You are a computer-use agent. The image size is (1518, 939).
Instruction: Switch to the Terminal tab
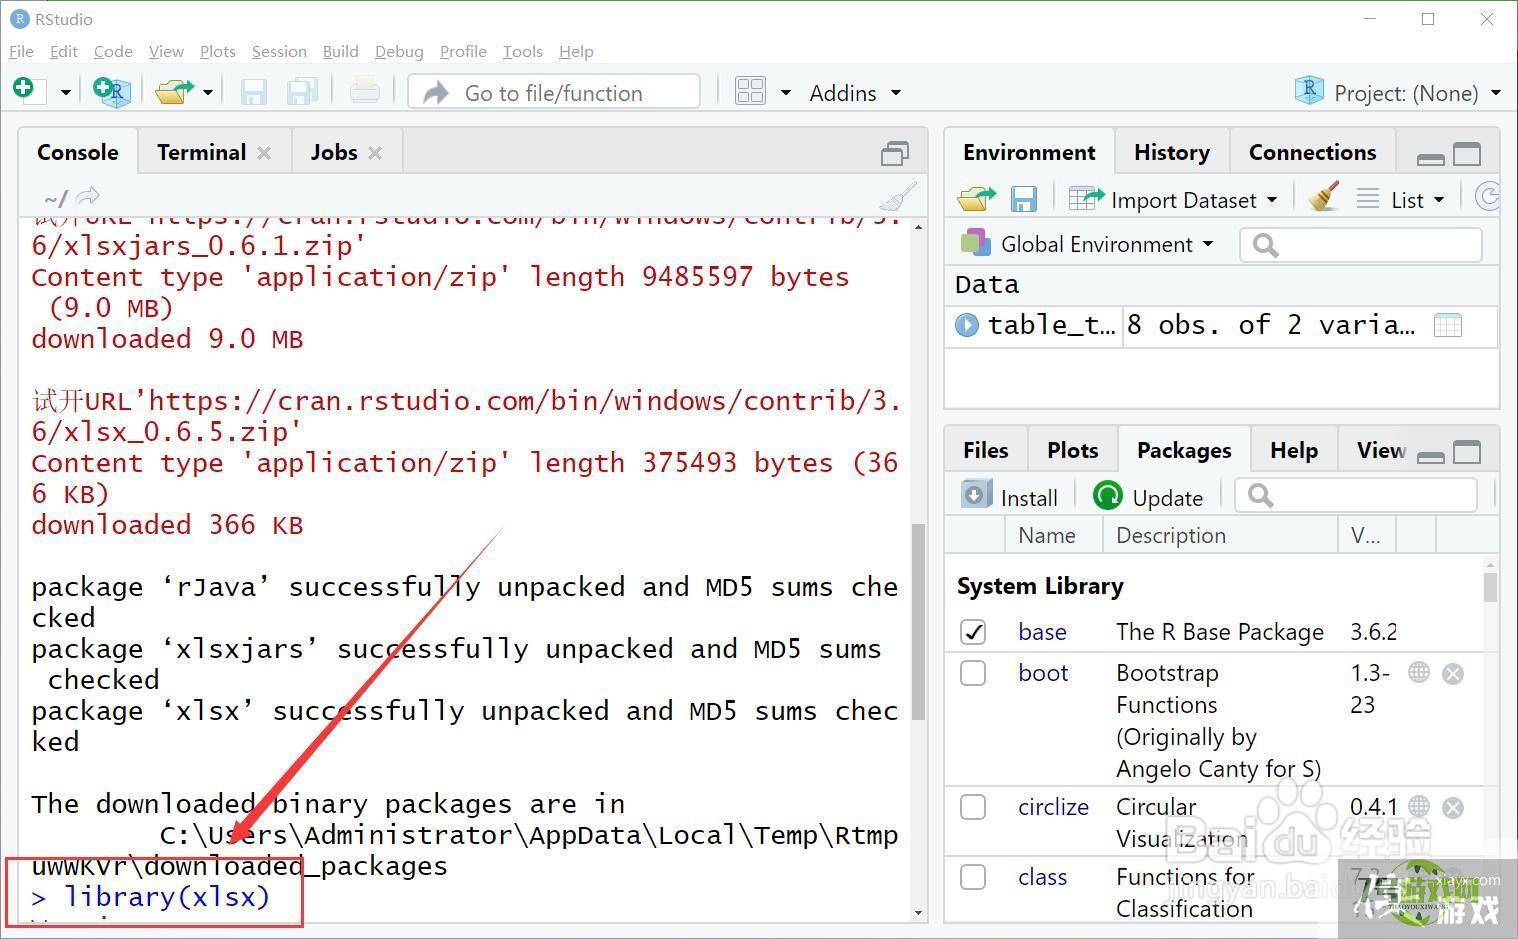[201, 152]
